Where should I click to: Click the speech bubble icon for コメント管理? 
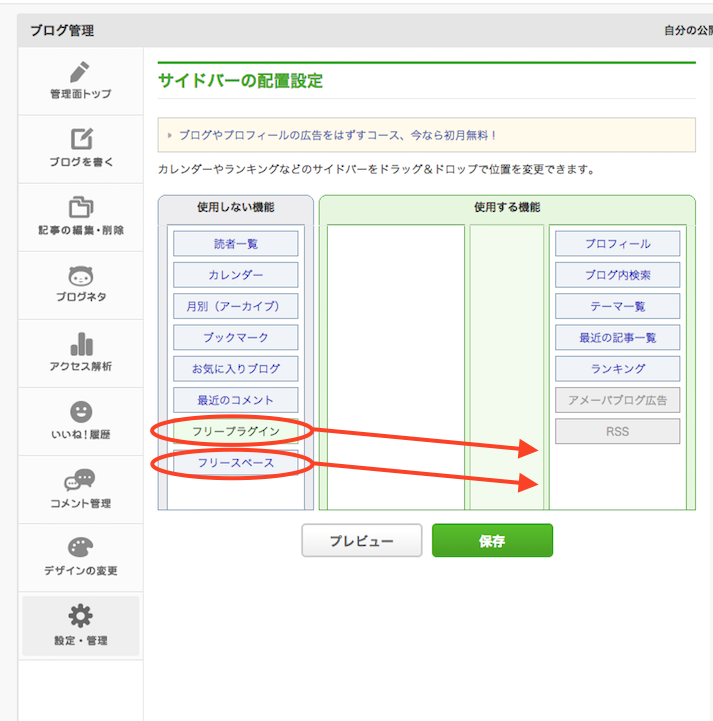[x=81, y=480]
